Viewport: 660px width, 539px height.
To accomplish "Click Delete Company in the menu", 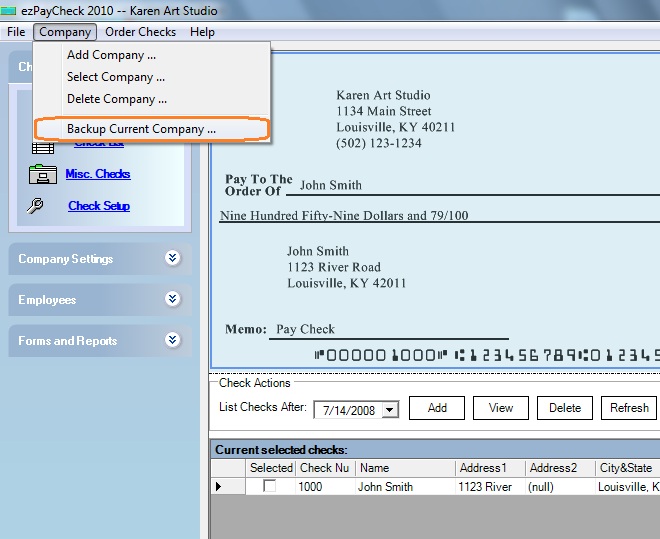I will [116, 99].
